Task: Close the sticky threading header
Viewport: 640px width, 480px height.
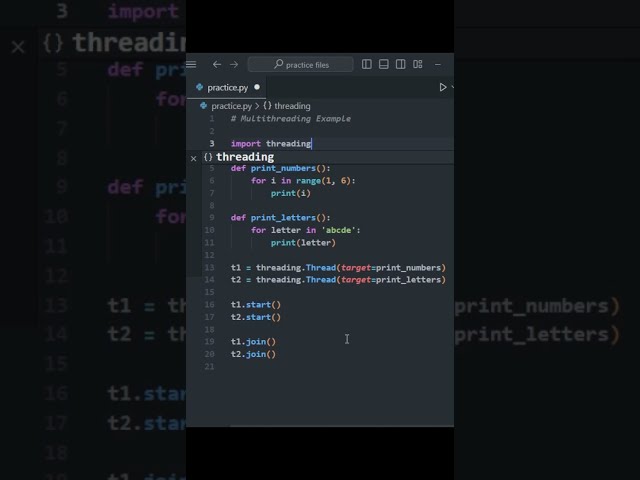Action: coord(193,158)
